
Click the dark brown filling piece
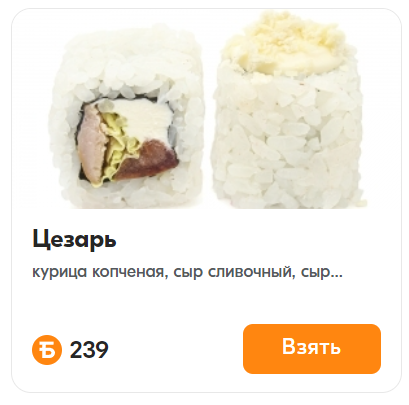pos(148,160)
